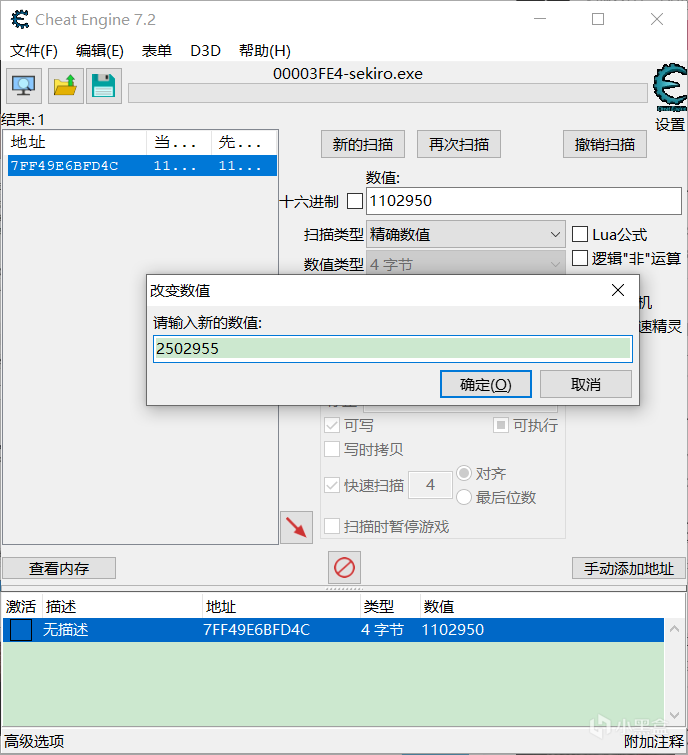Open the D3D menu

tap(205, 51)
